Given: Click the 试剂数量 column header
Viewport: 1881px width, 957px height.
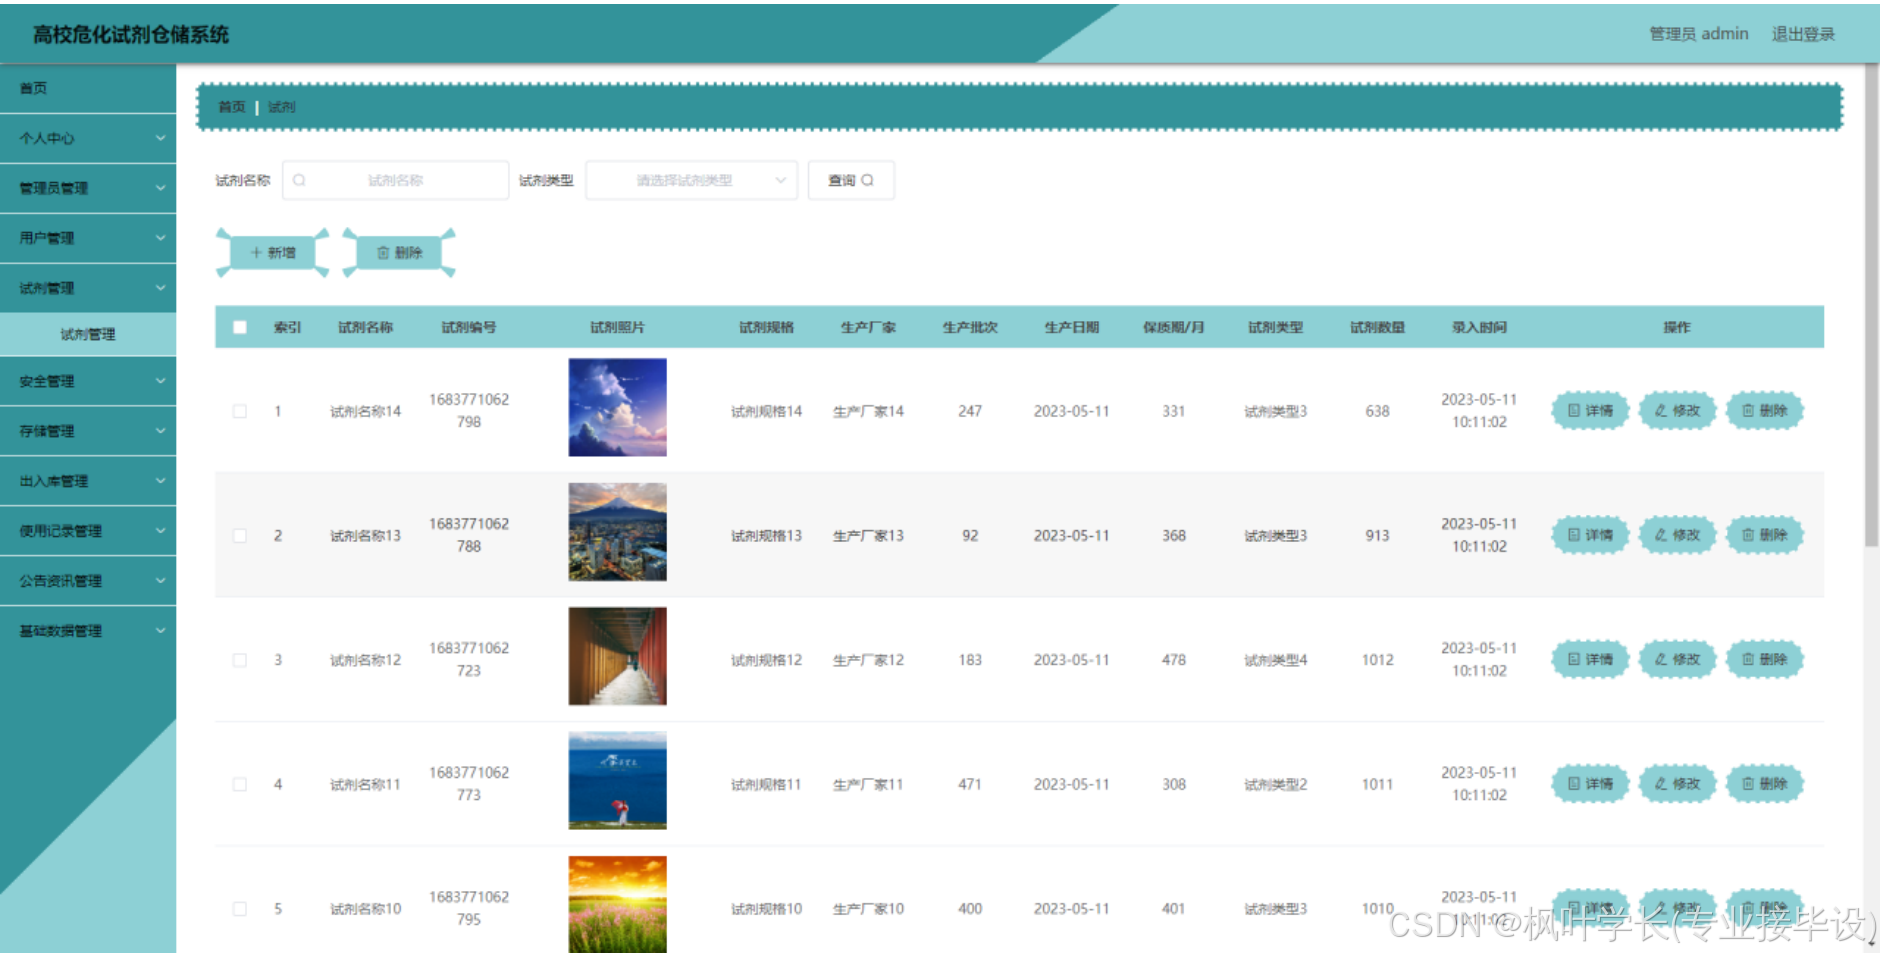Looking at the screenshot, I should (x=1377, y=327).
